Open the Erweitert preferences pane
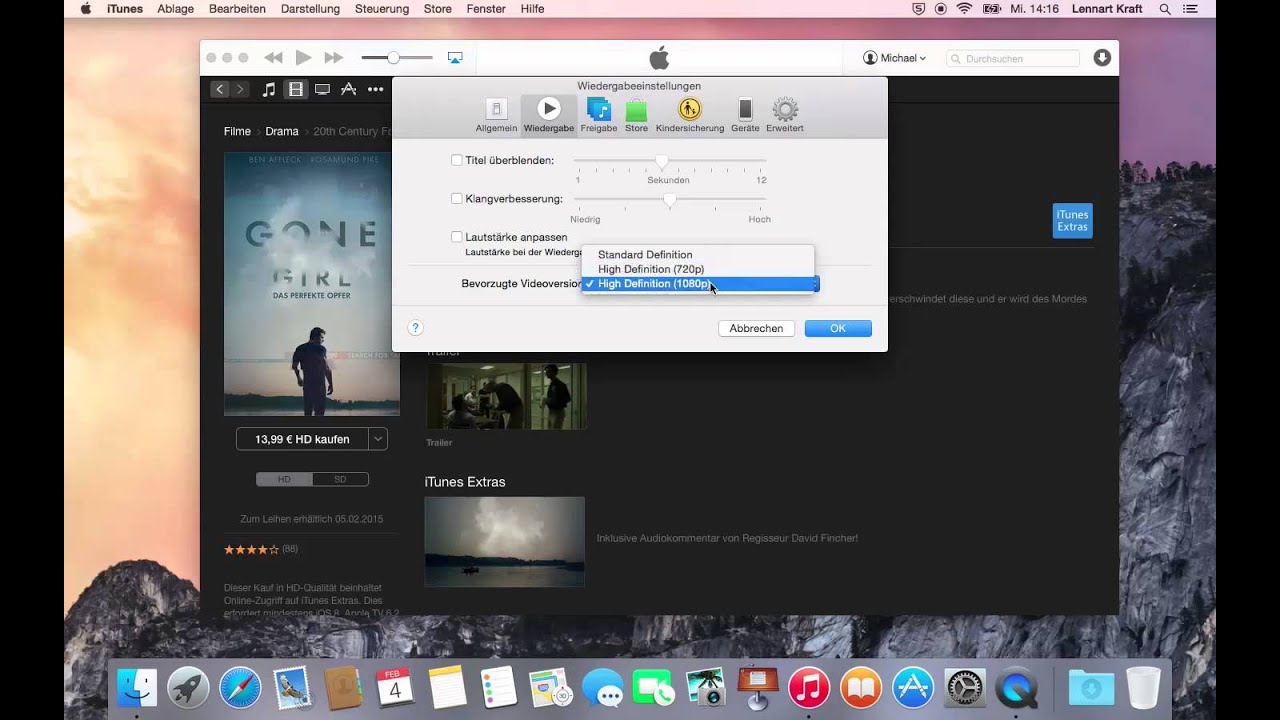This screenshot has height=720, width=1280. [x=785, y=115]
